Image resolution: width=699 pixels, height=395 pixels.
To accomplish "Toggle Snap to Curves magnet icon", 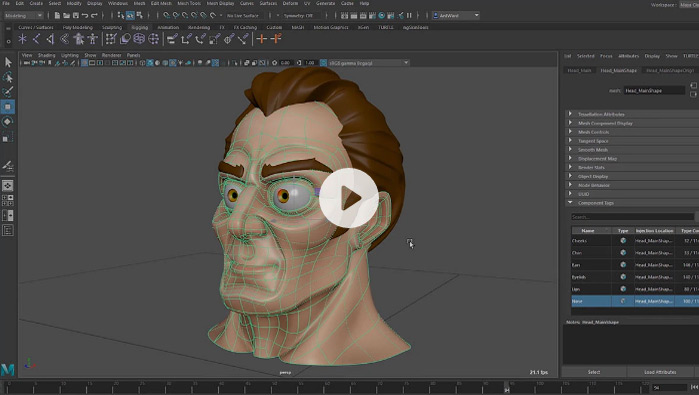I will click(176, 16).
